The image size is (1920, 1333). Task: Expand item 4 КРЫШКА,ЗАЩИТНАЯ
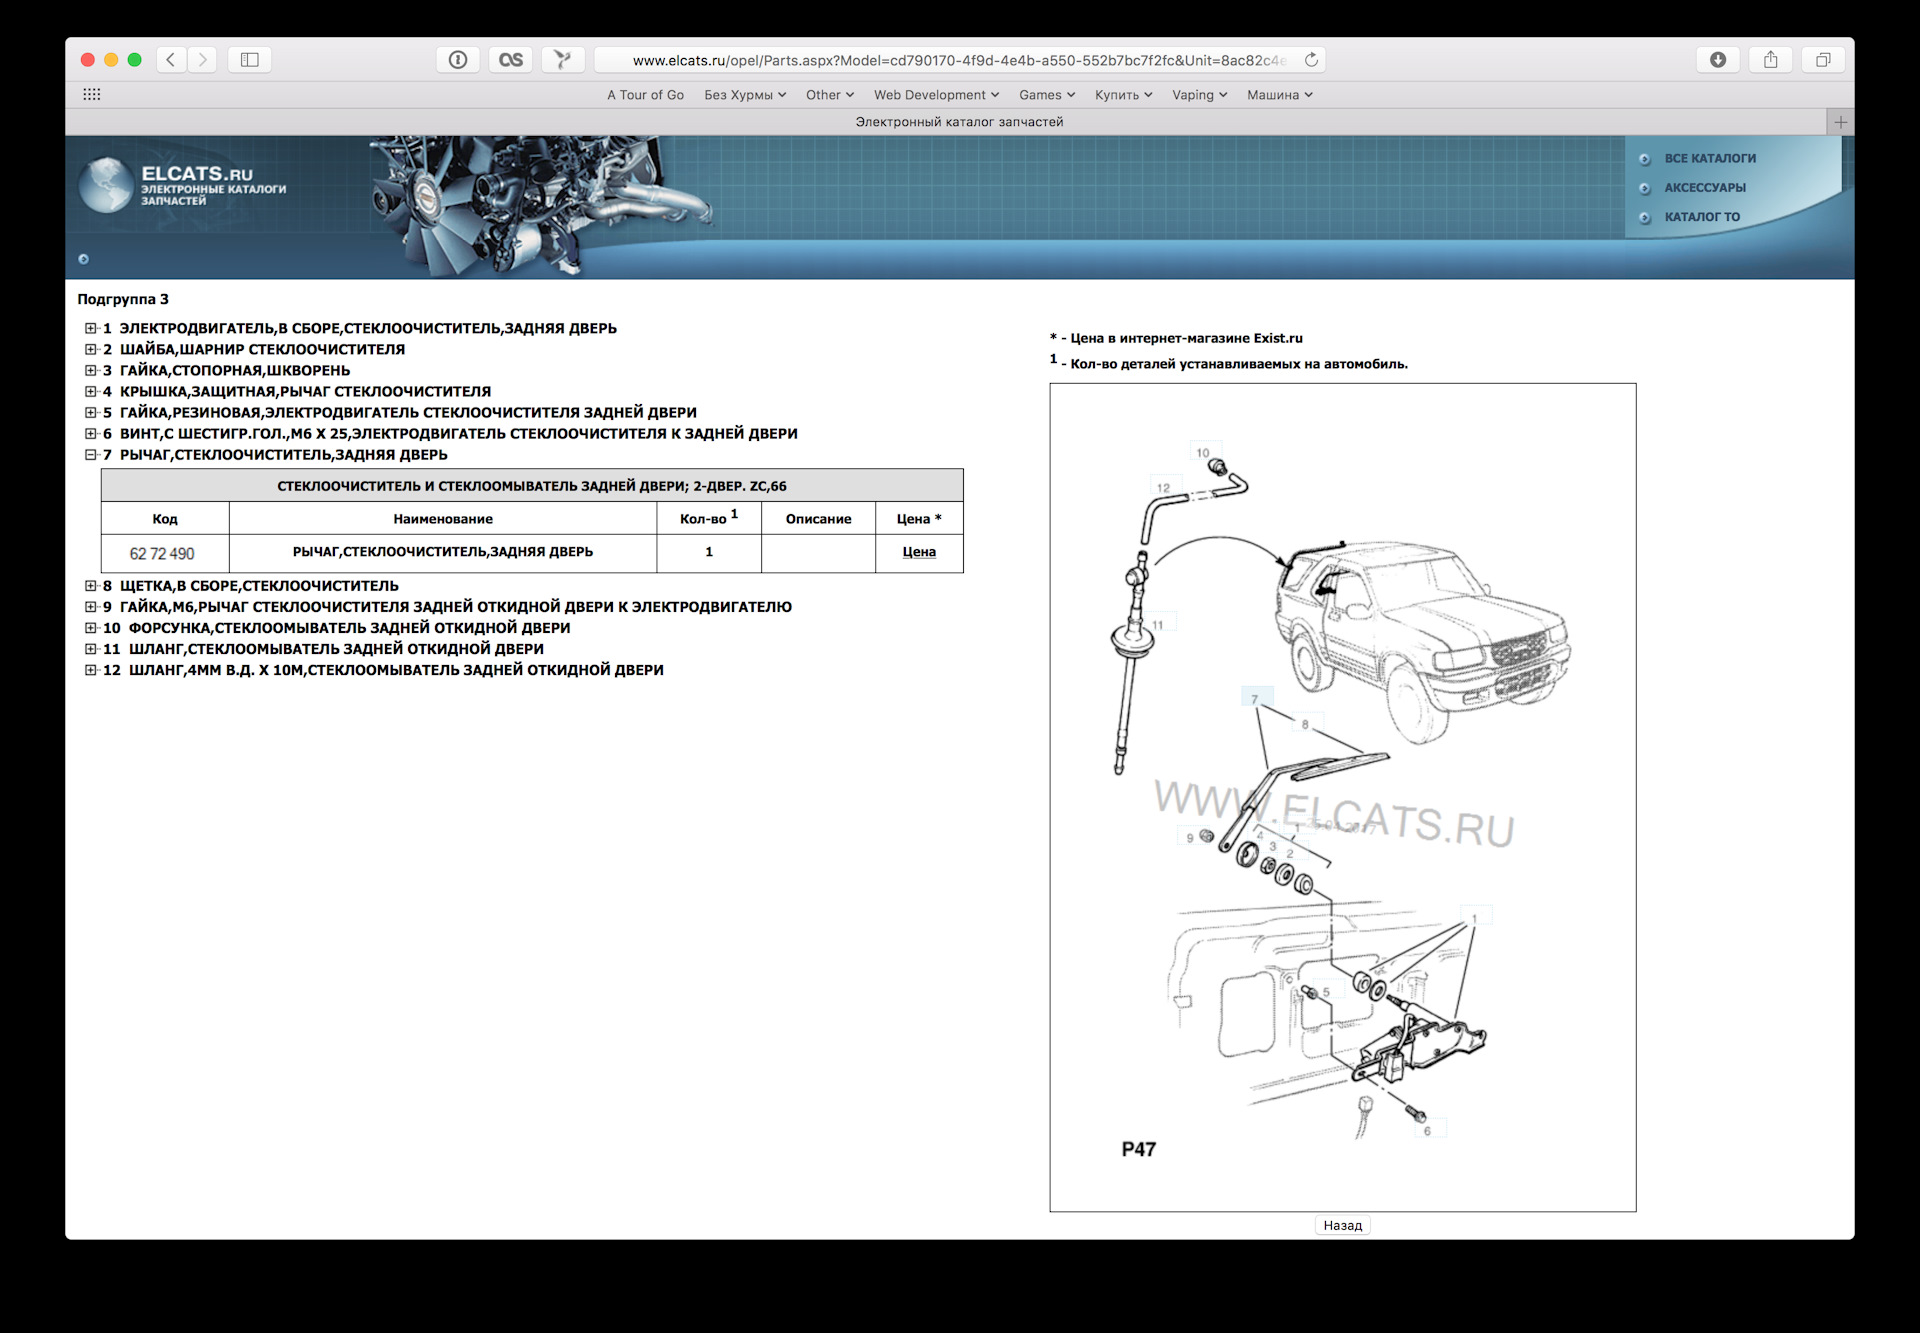pos(91,391)
